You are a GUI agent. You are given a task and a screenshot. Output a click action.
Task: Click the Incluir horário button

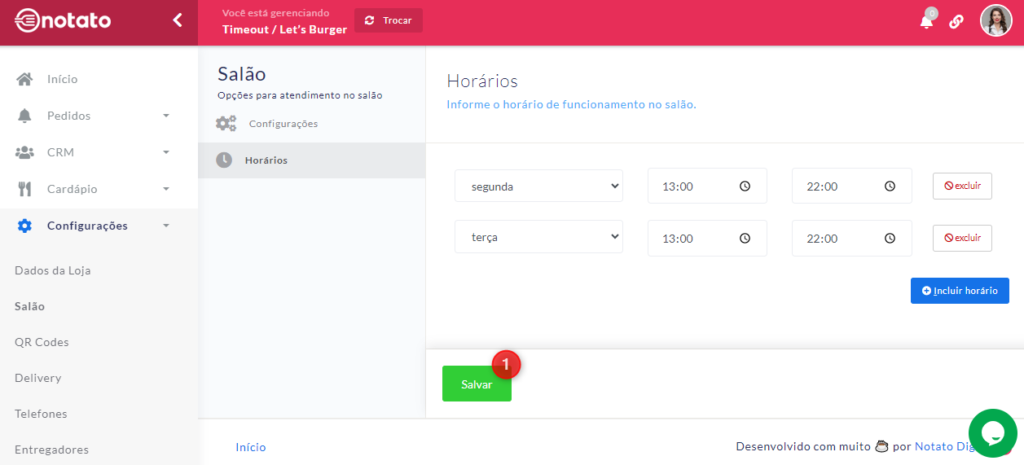959,290
